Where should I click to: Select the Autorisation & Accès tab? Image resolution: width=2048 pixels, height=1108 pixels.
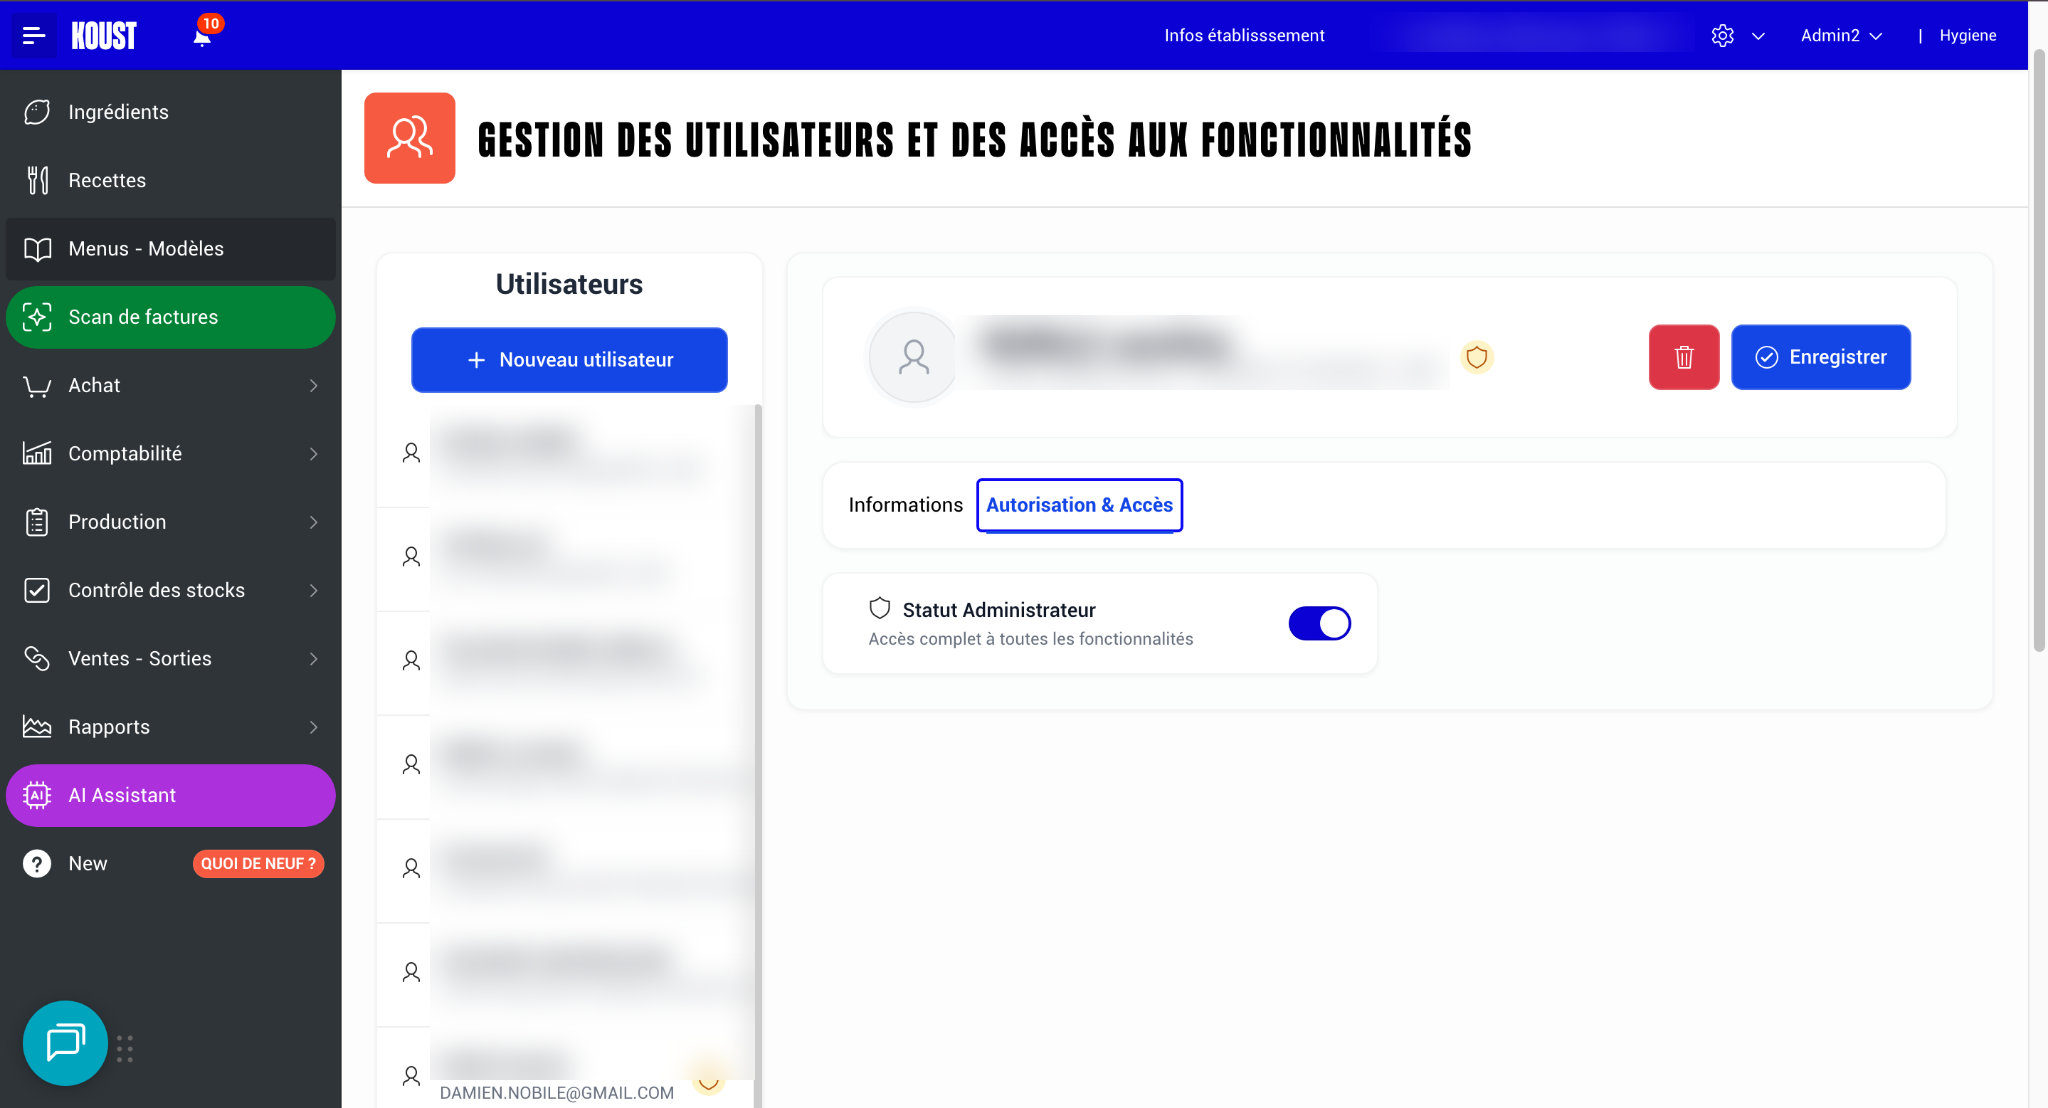1080,505
